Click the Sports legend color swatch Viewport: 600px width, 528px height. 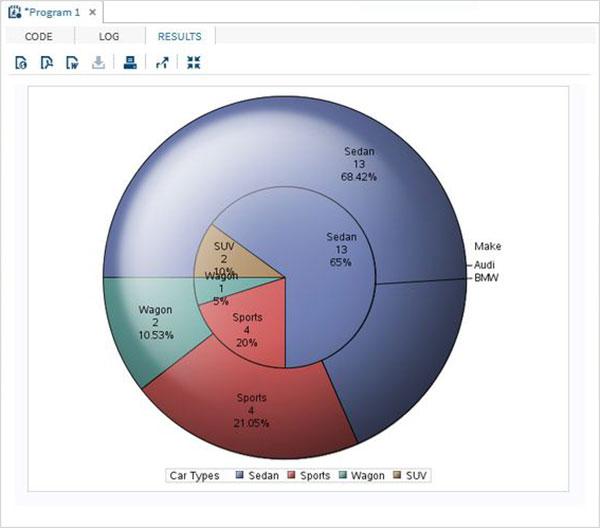click(292, 475)
